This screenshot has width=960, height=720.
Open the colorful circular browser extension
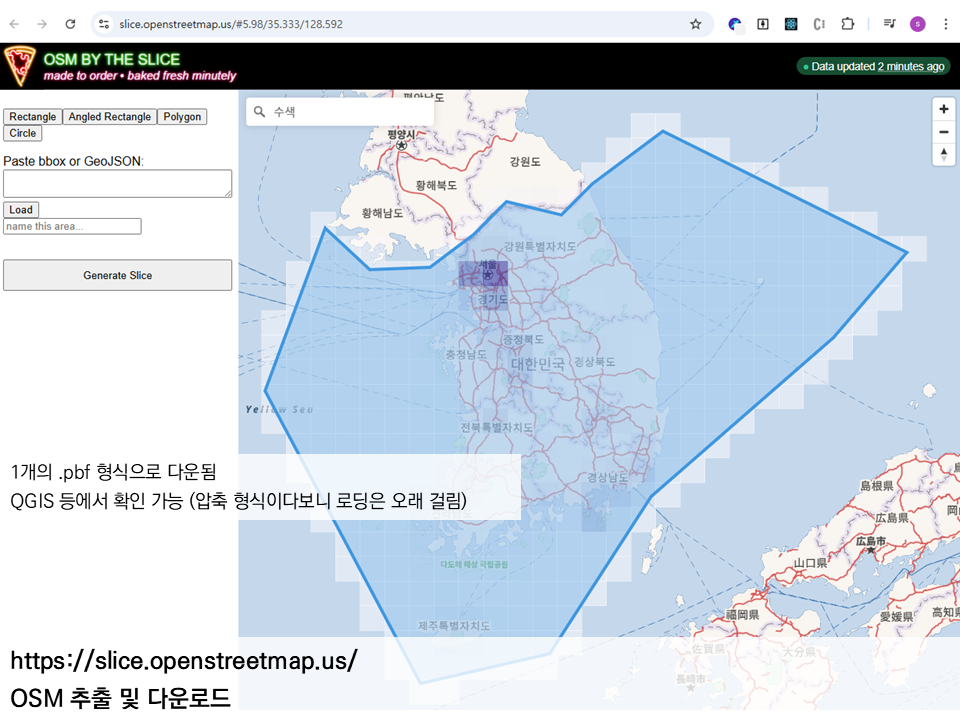(735, 24)
